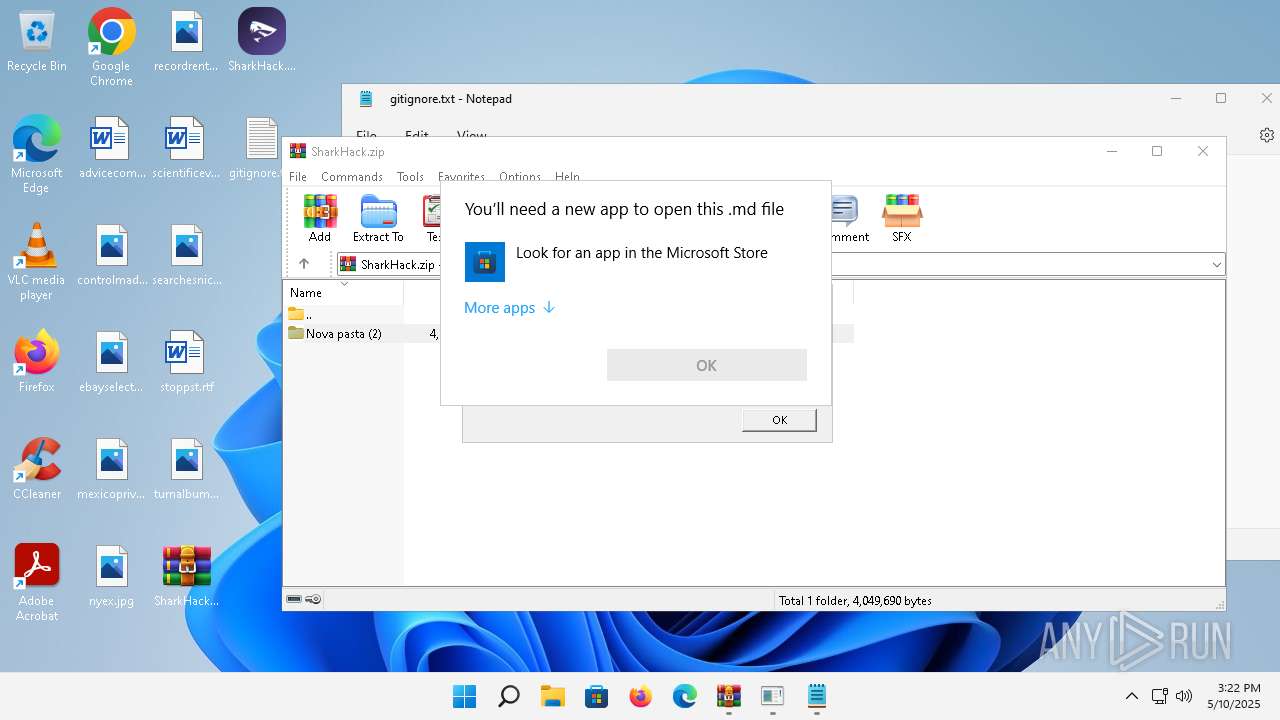Click the Comment toolbar icon
The height and width of the screenshot is (720, 1280).
[846, 219]
